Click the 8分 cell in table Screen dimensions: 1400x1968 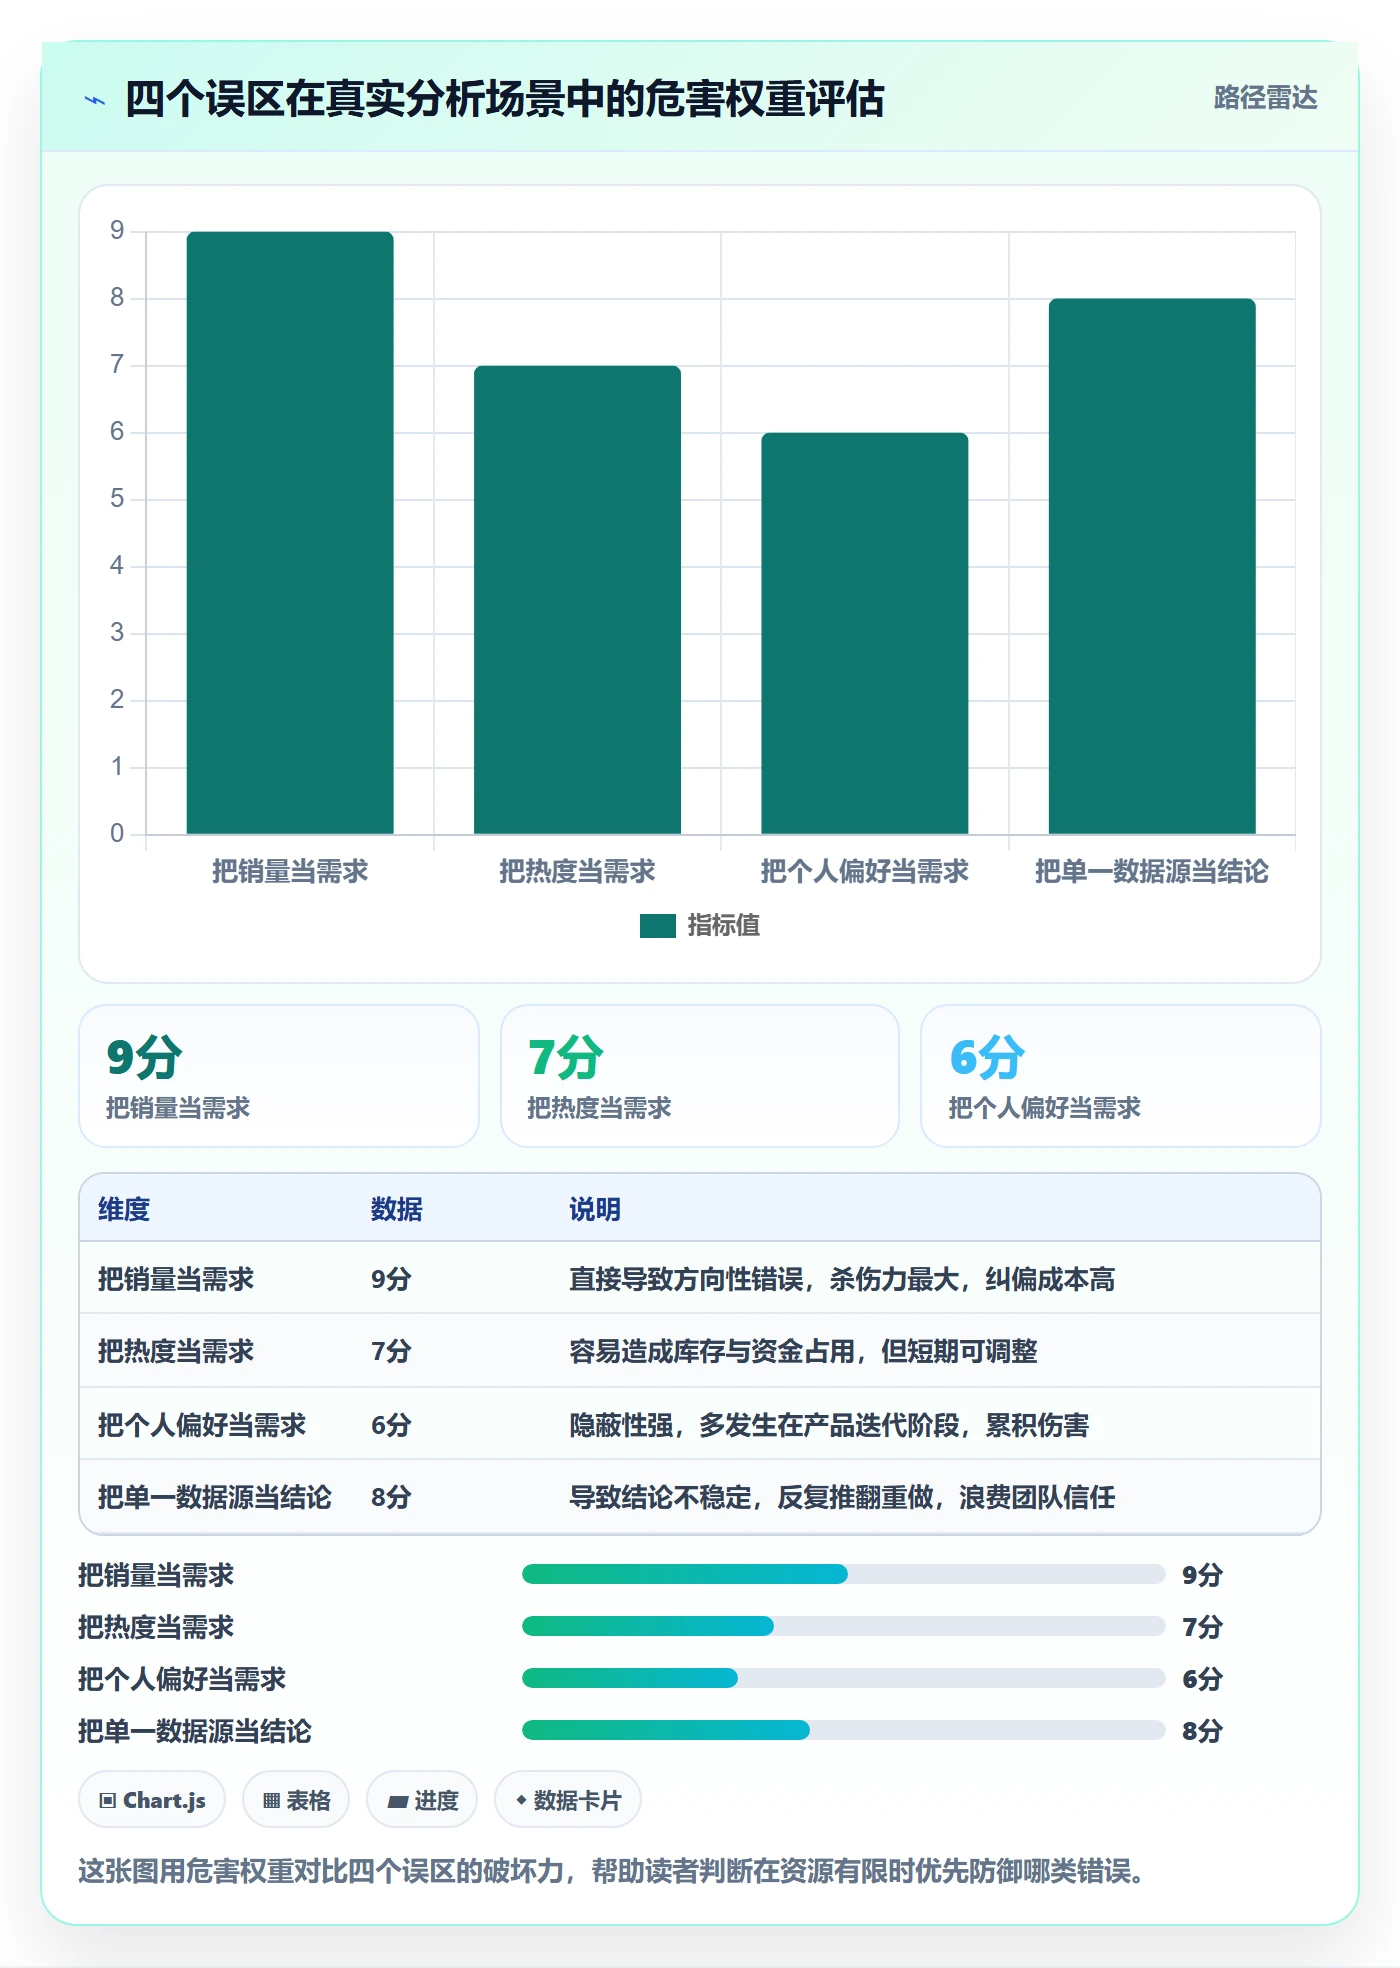point(391,1497)
